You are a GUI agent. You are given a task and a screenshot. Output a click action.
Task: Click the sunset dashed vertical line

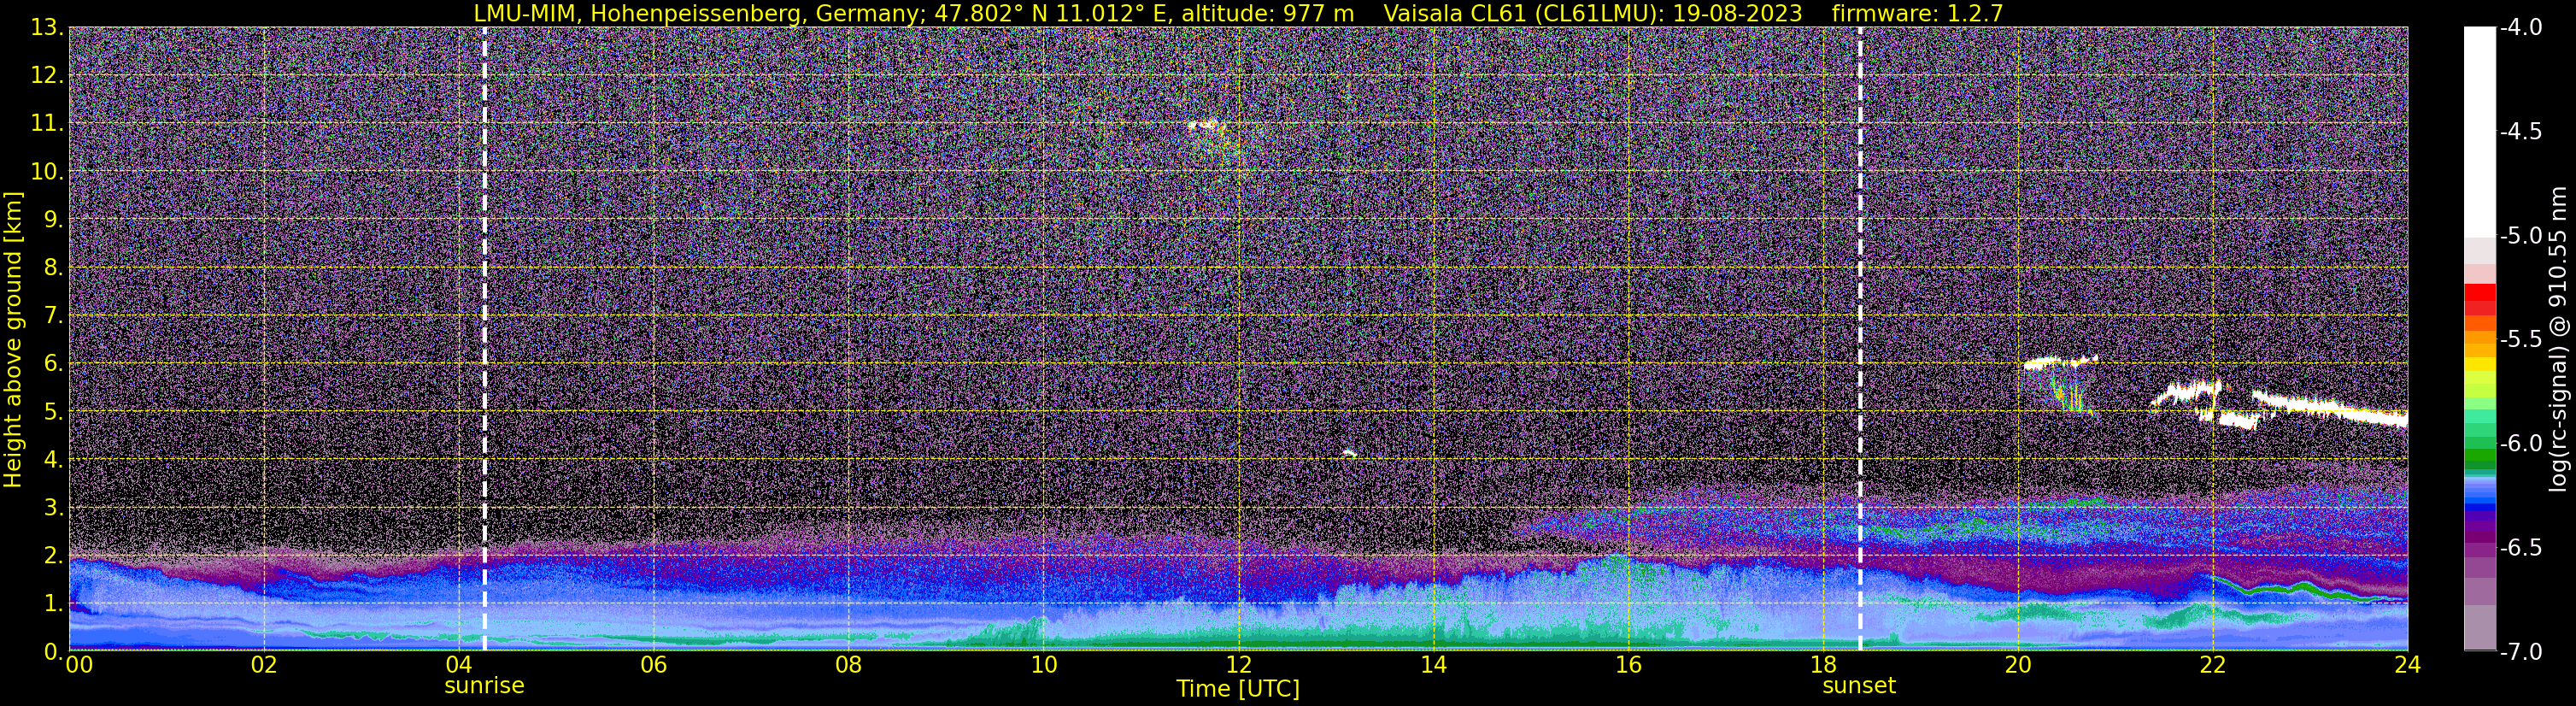tap(1860, 339)
